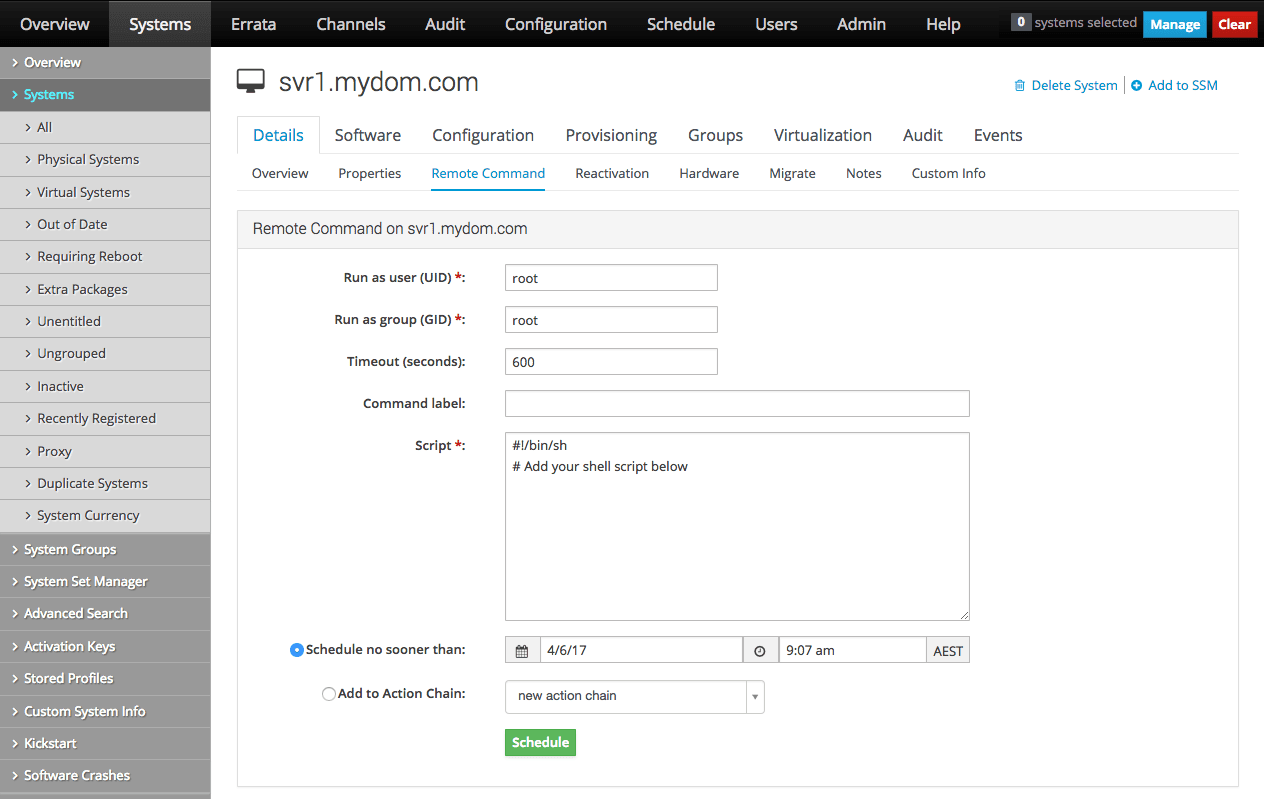1264x799 pixels.
Task: Click the monitor icon beside svr1.mydom.com
Action: 251,82
